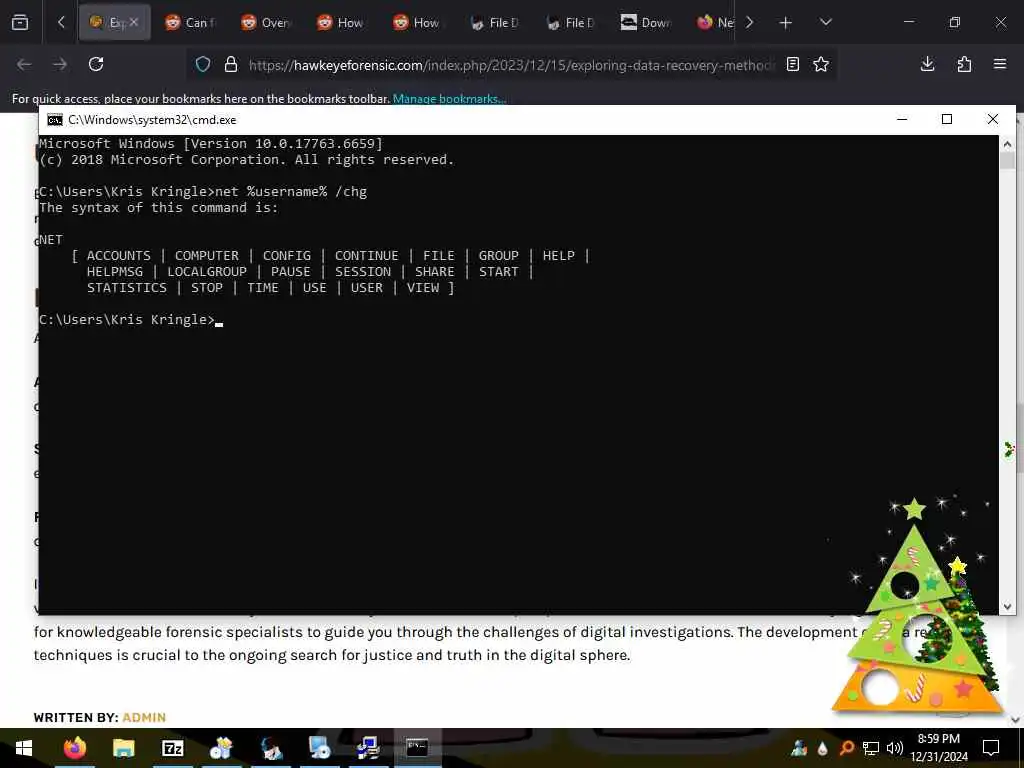The width and height of the screenshot is (1024, 768).
Task: Close the active Exp browser tab
Action: tap(134, 22)
